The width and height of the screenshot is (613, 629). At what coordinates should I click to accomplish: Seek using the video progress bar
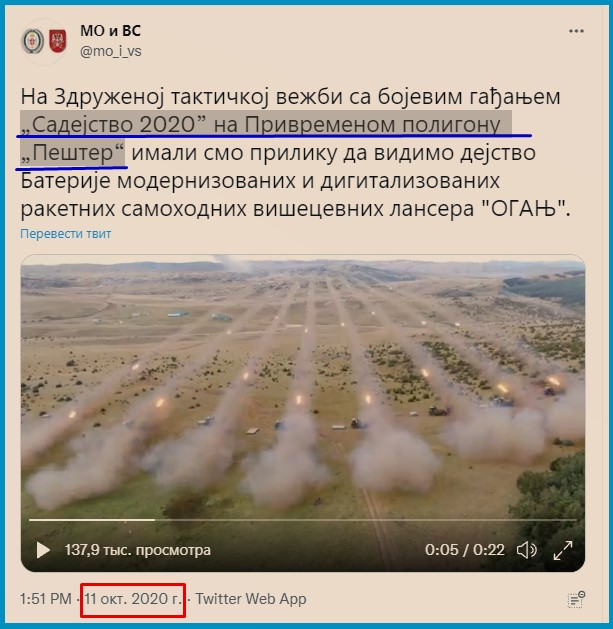[x=303, y=519]
